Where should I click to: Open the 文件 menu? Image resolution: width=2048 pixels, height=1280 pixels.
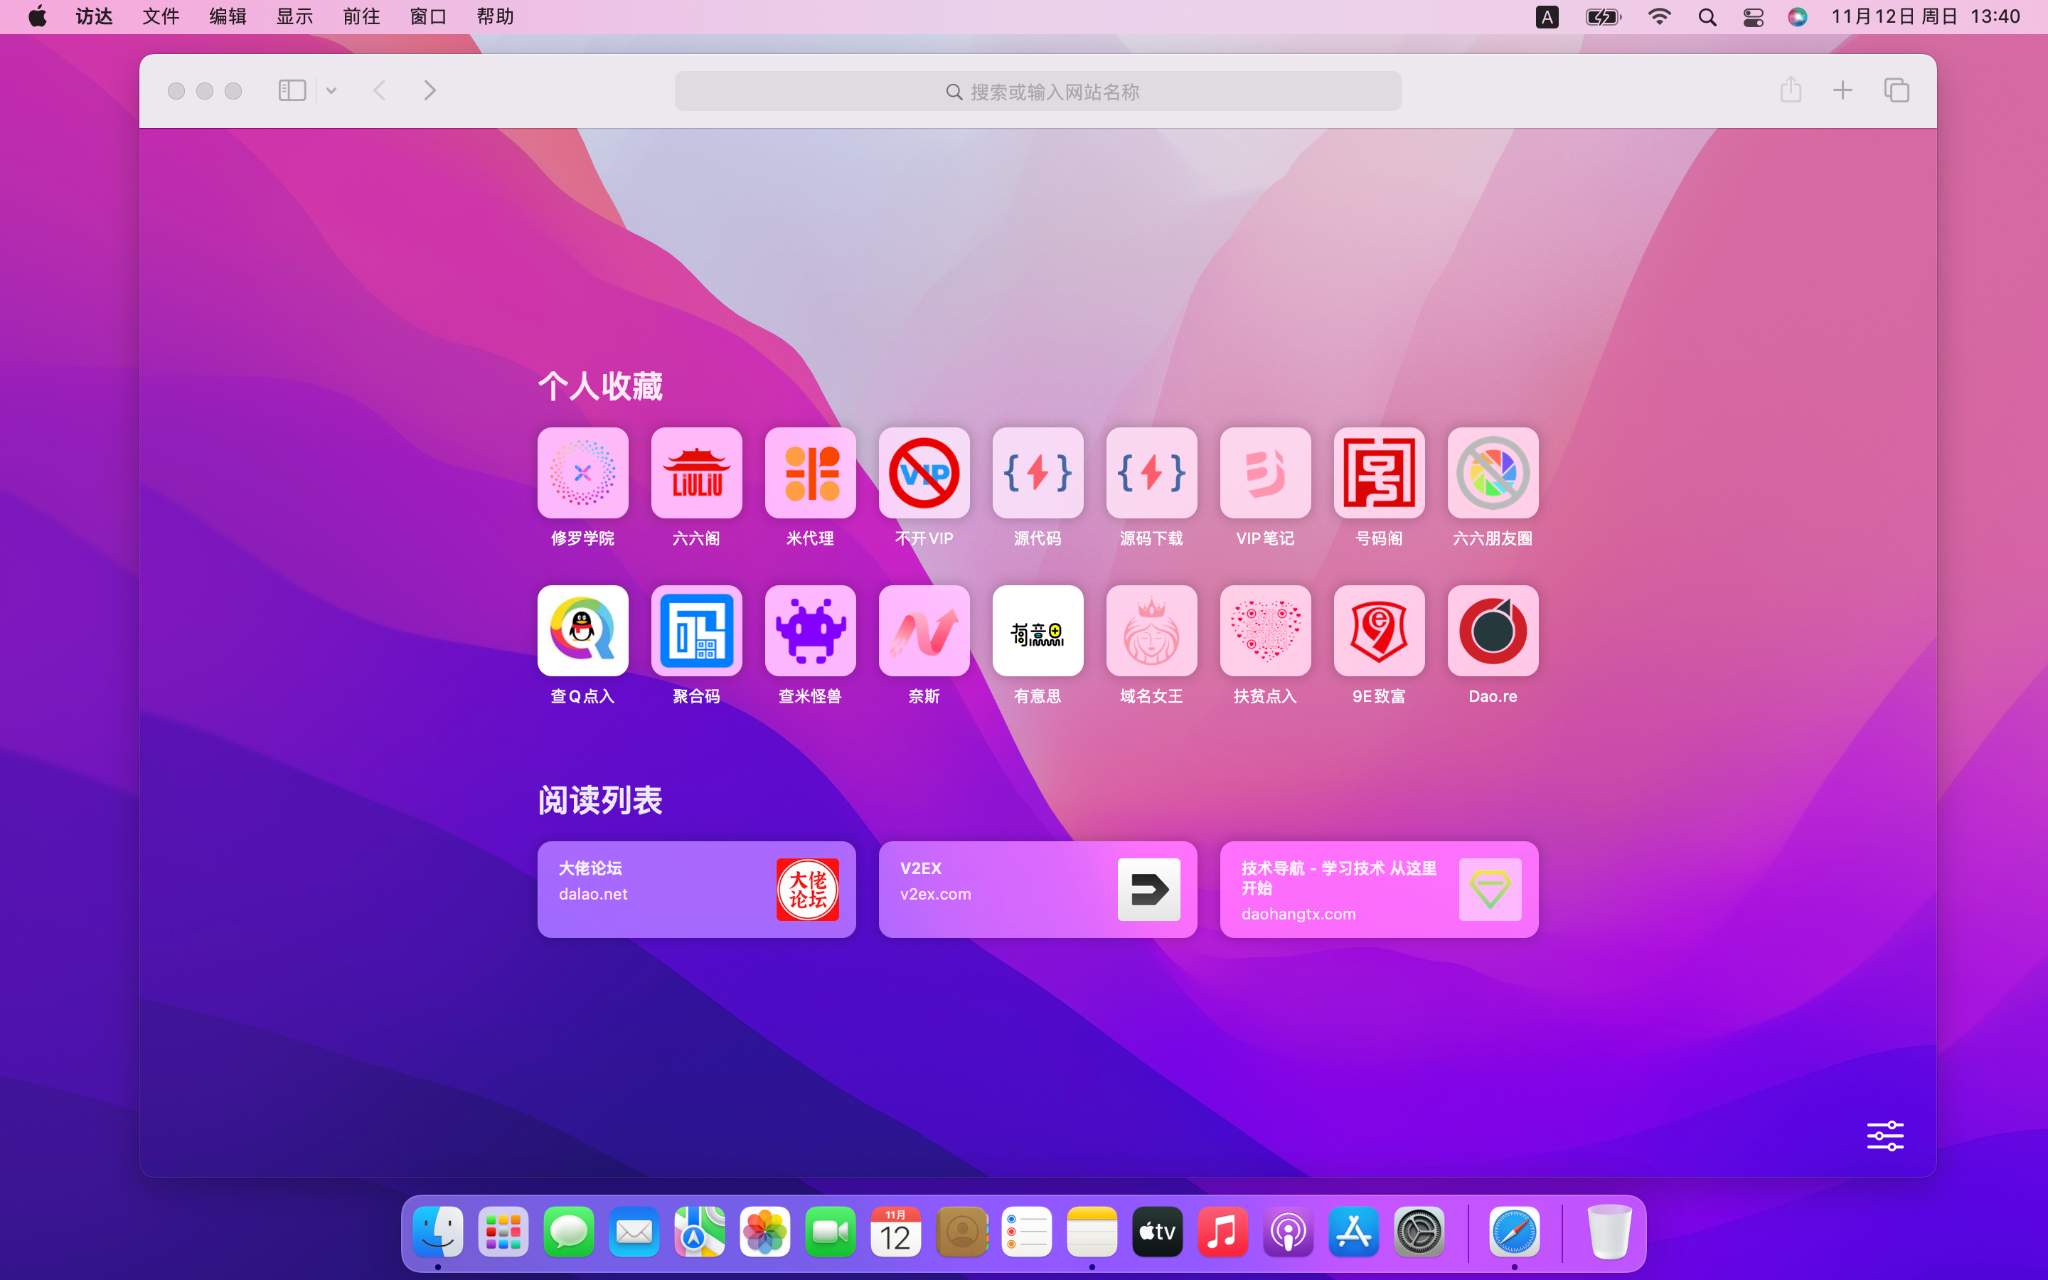[x=160, y=17]
